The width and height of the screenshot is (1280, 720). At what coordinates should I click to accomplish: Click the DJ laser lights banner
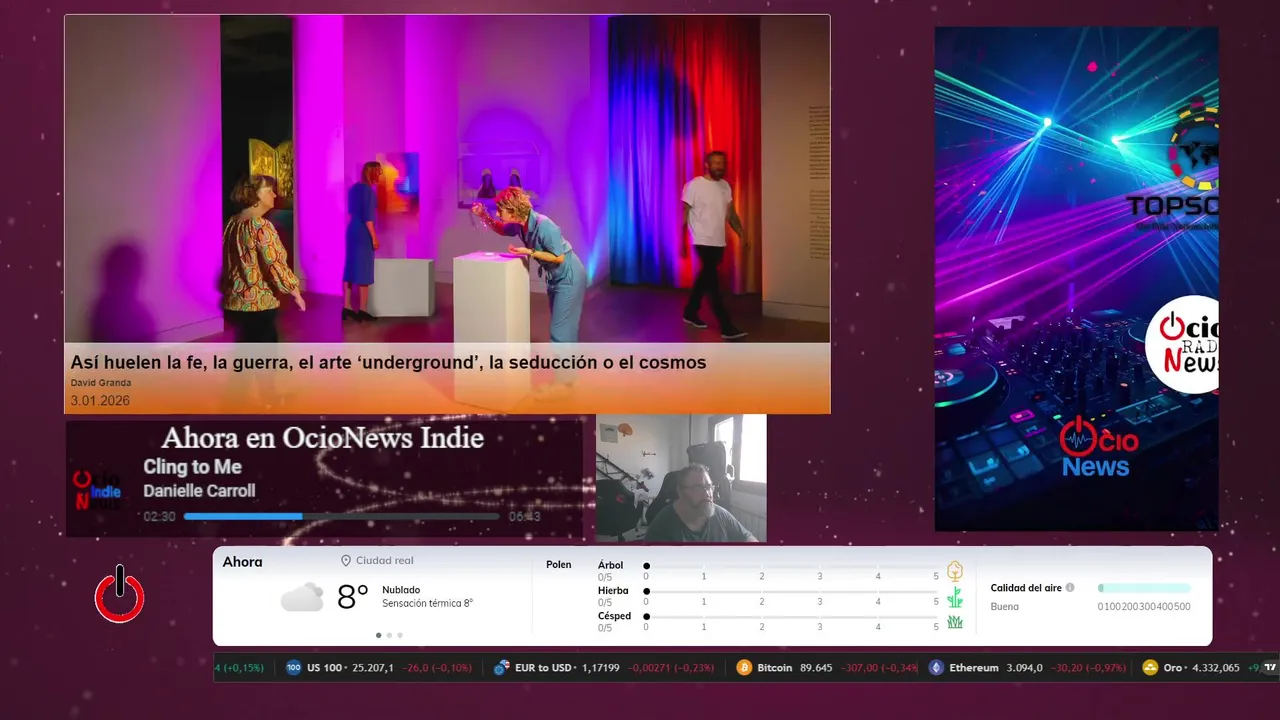click(1076, 279)
